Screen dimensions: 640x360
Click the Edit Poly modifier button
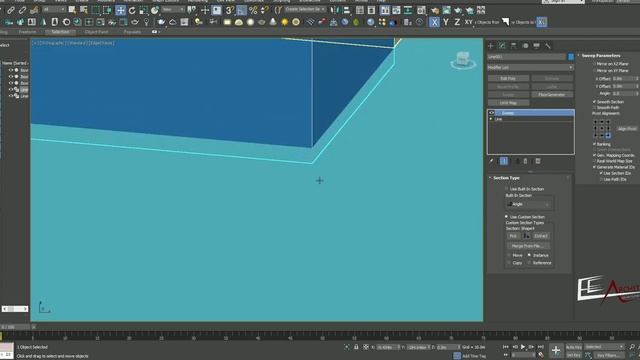(x=508, y=78)
